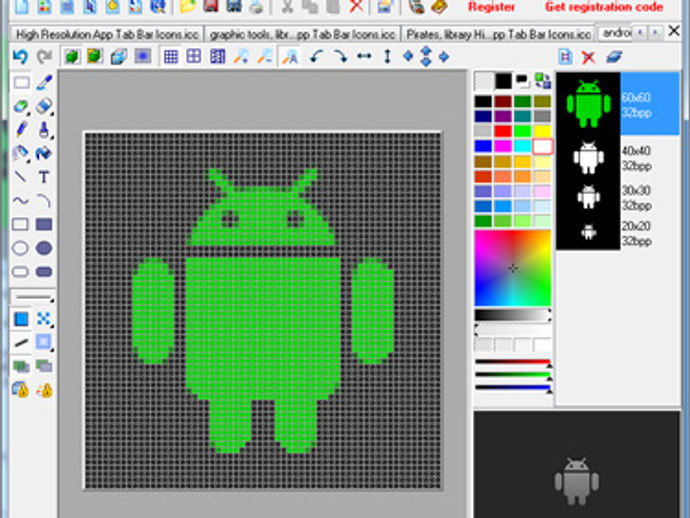The image size is (690, 518).
Task: Select the wavy curve tool
Action: [21, 201]
